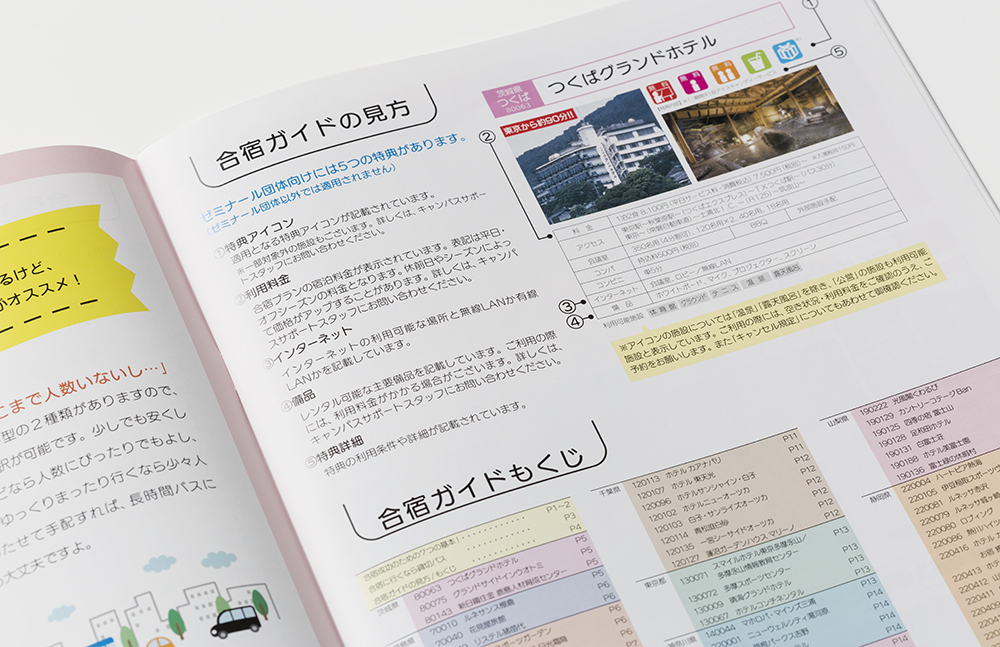
Task: Click index entry 120107 ホテル東天光
Action: pos(676,485)
